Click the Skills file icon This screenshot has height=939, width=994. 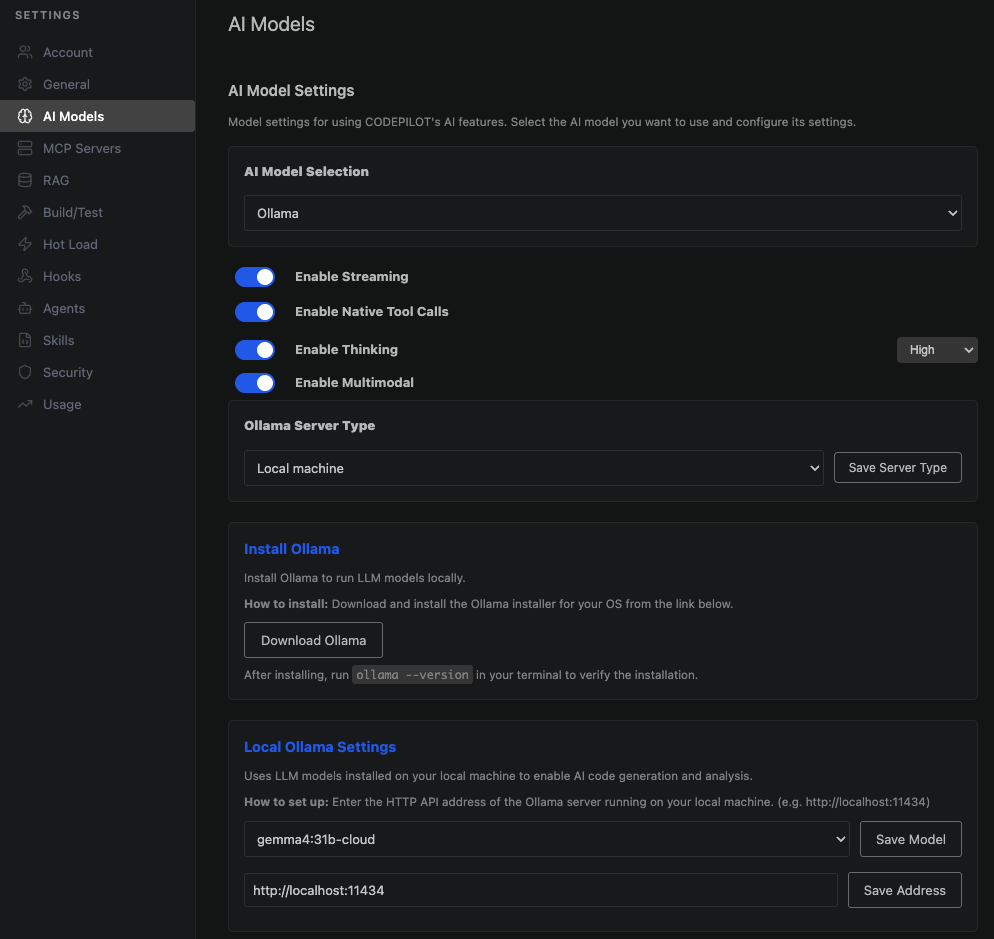tap(25, 340)
